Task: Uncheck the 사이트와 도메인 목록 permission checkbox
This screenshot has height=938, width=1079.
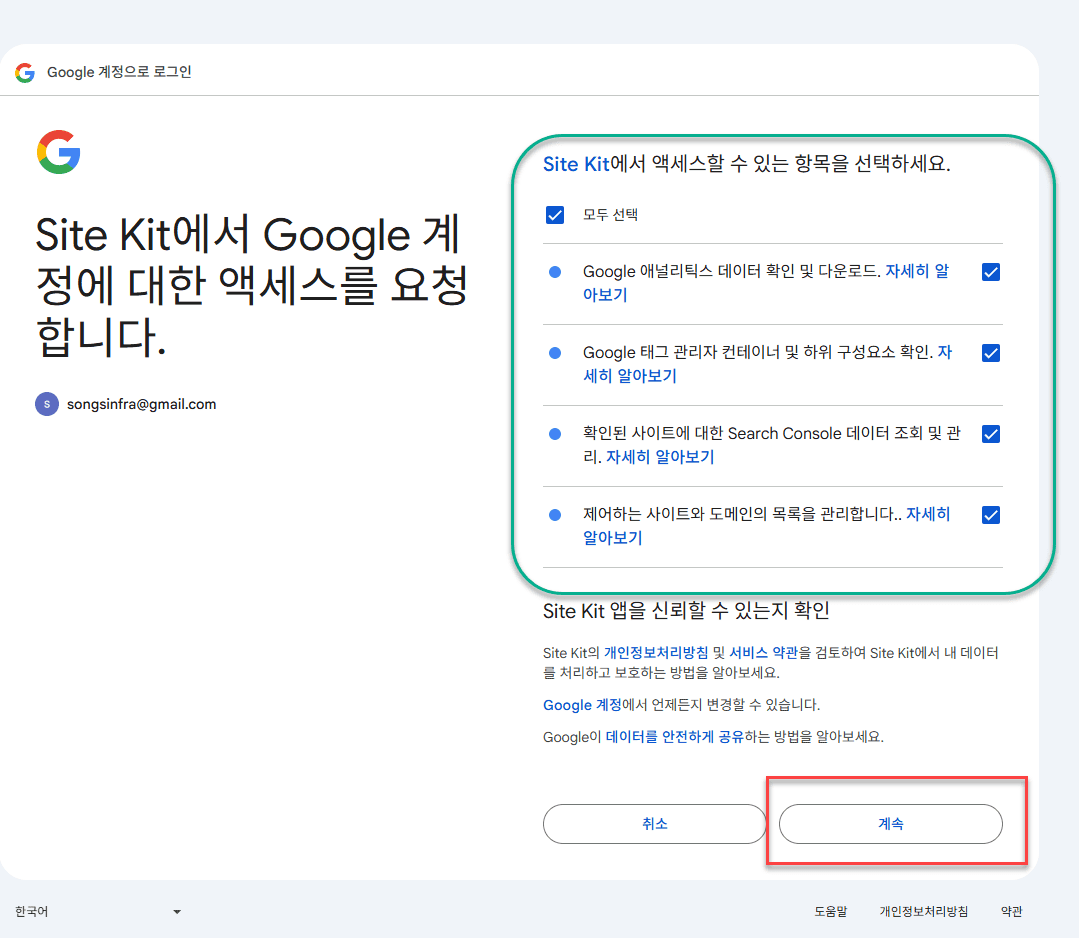Action: [x=990, y=515]
